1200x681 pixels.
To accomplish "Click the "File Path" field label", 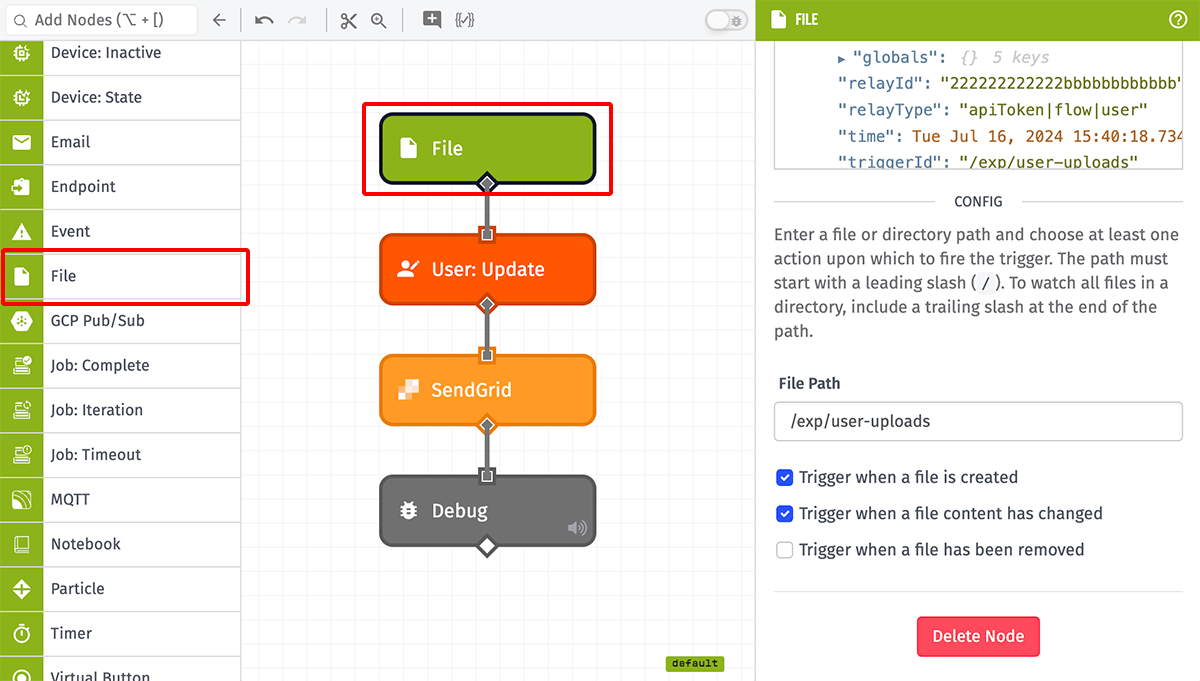I will coord(809,383).
